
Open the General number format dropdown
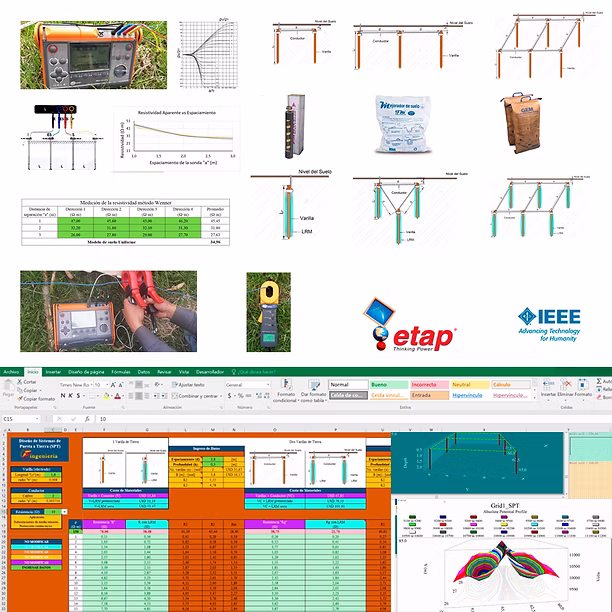245,384
